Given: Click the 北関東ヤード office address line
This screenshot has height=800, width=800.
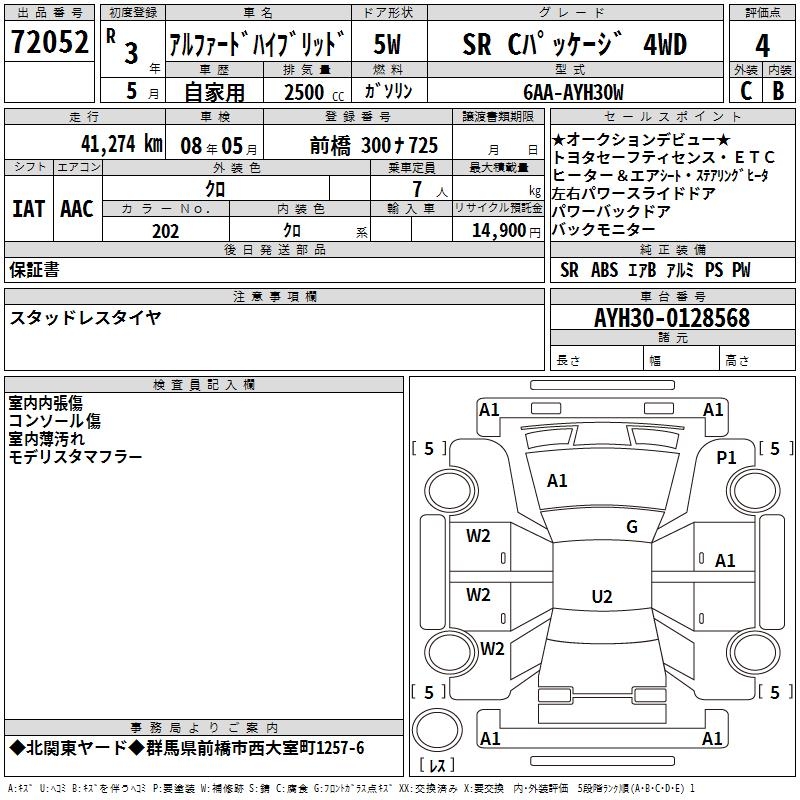Looking at the screenshot, I should (187, 748).
